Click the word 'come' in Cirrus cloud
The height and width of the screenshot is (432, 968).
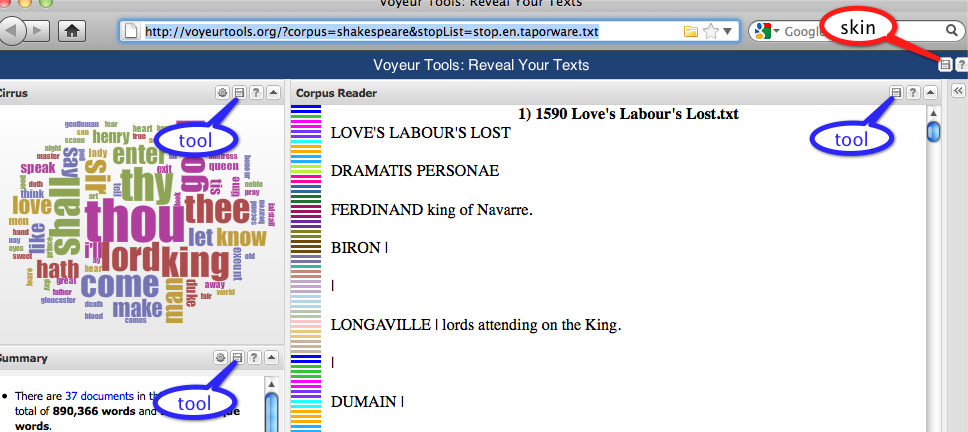[x=120, y=286]
